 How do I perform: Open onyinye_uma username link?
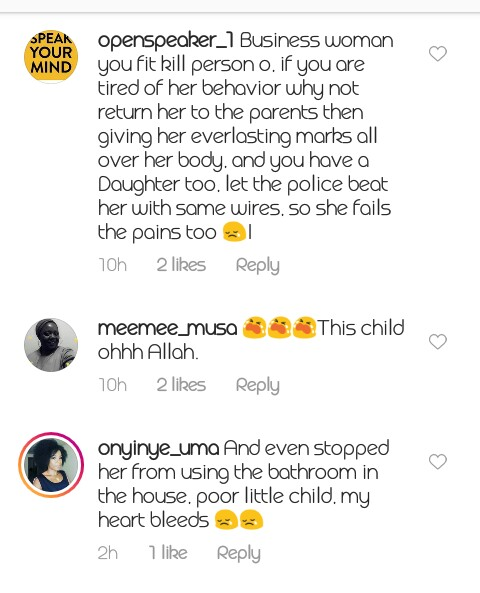(158, 449)
